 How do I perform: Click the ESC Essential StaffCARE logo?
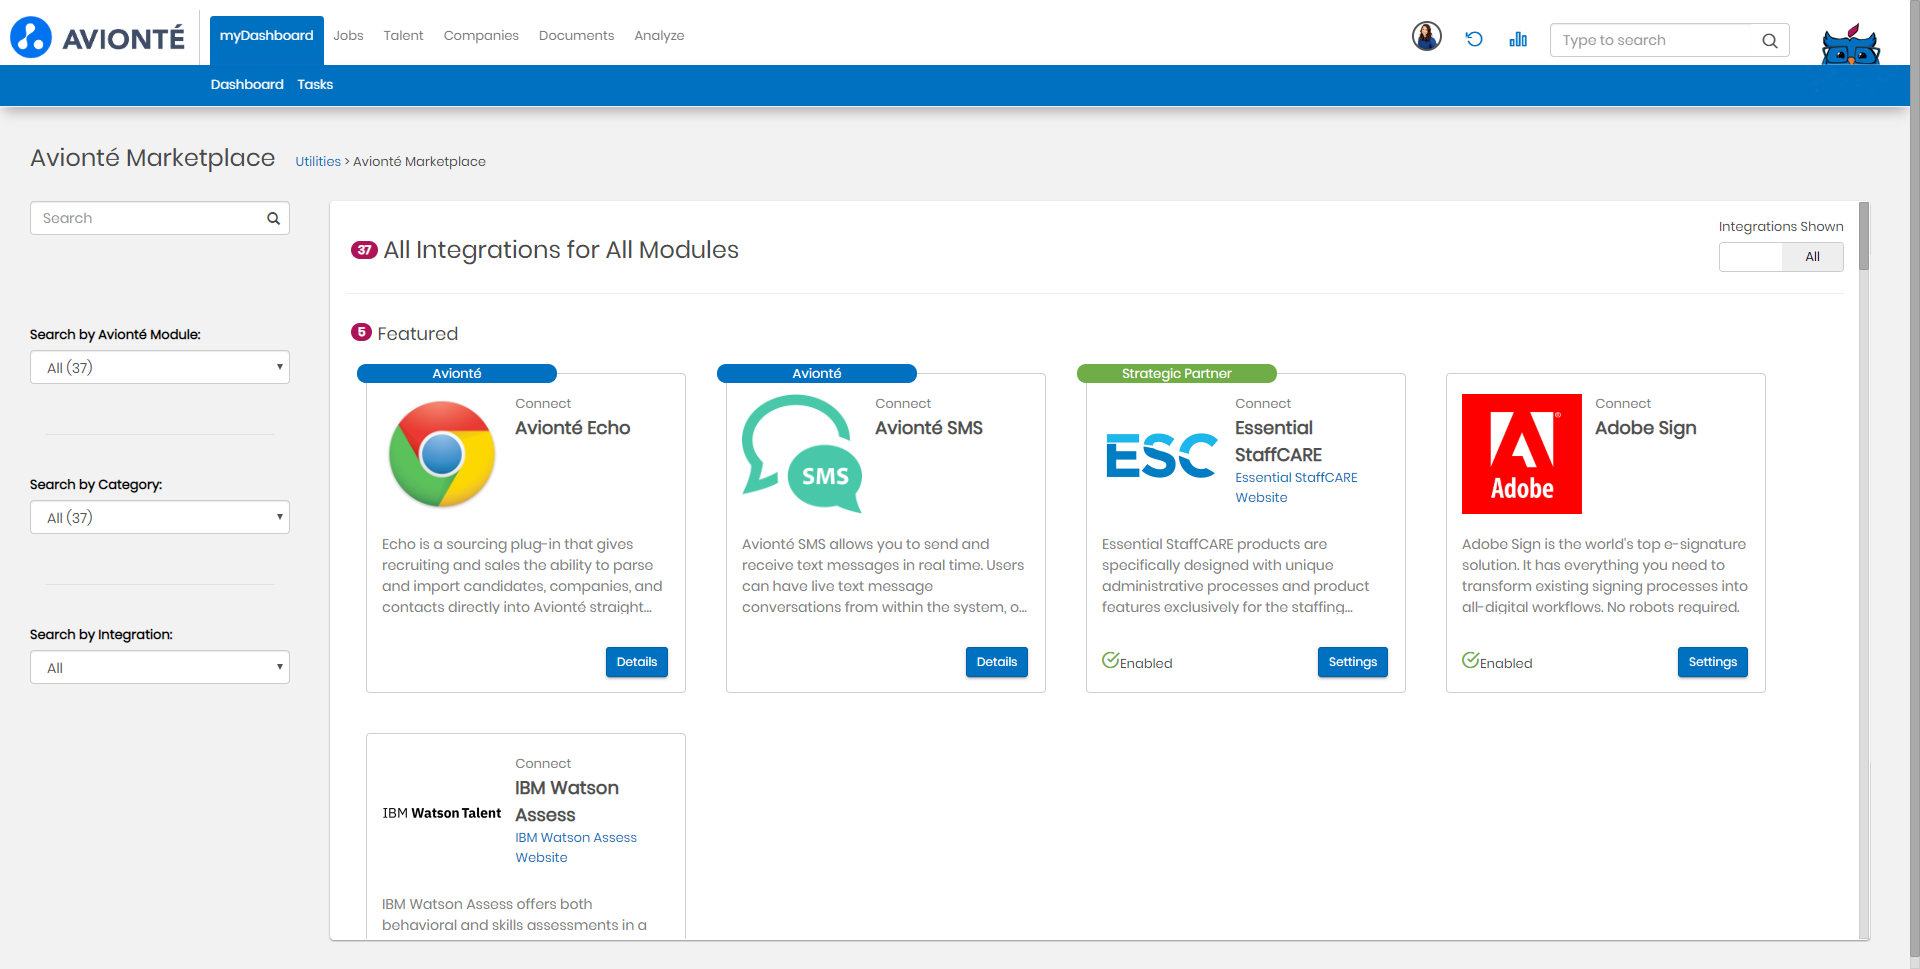point(1162,455)
